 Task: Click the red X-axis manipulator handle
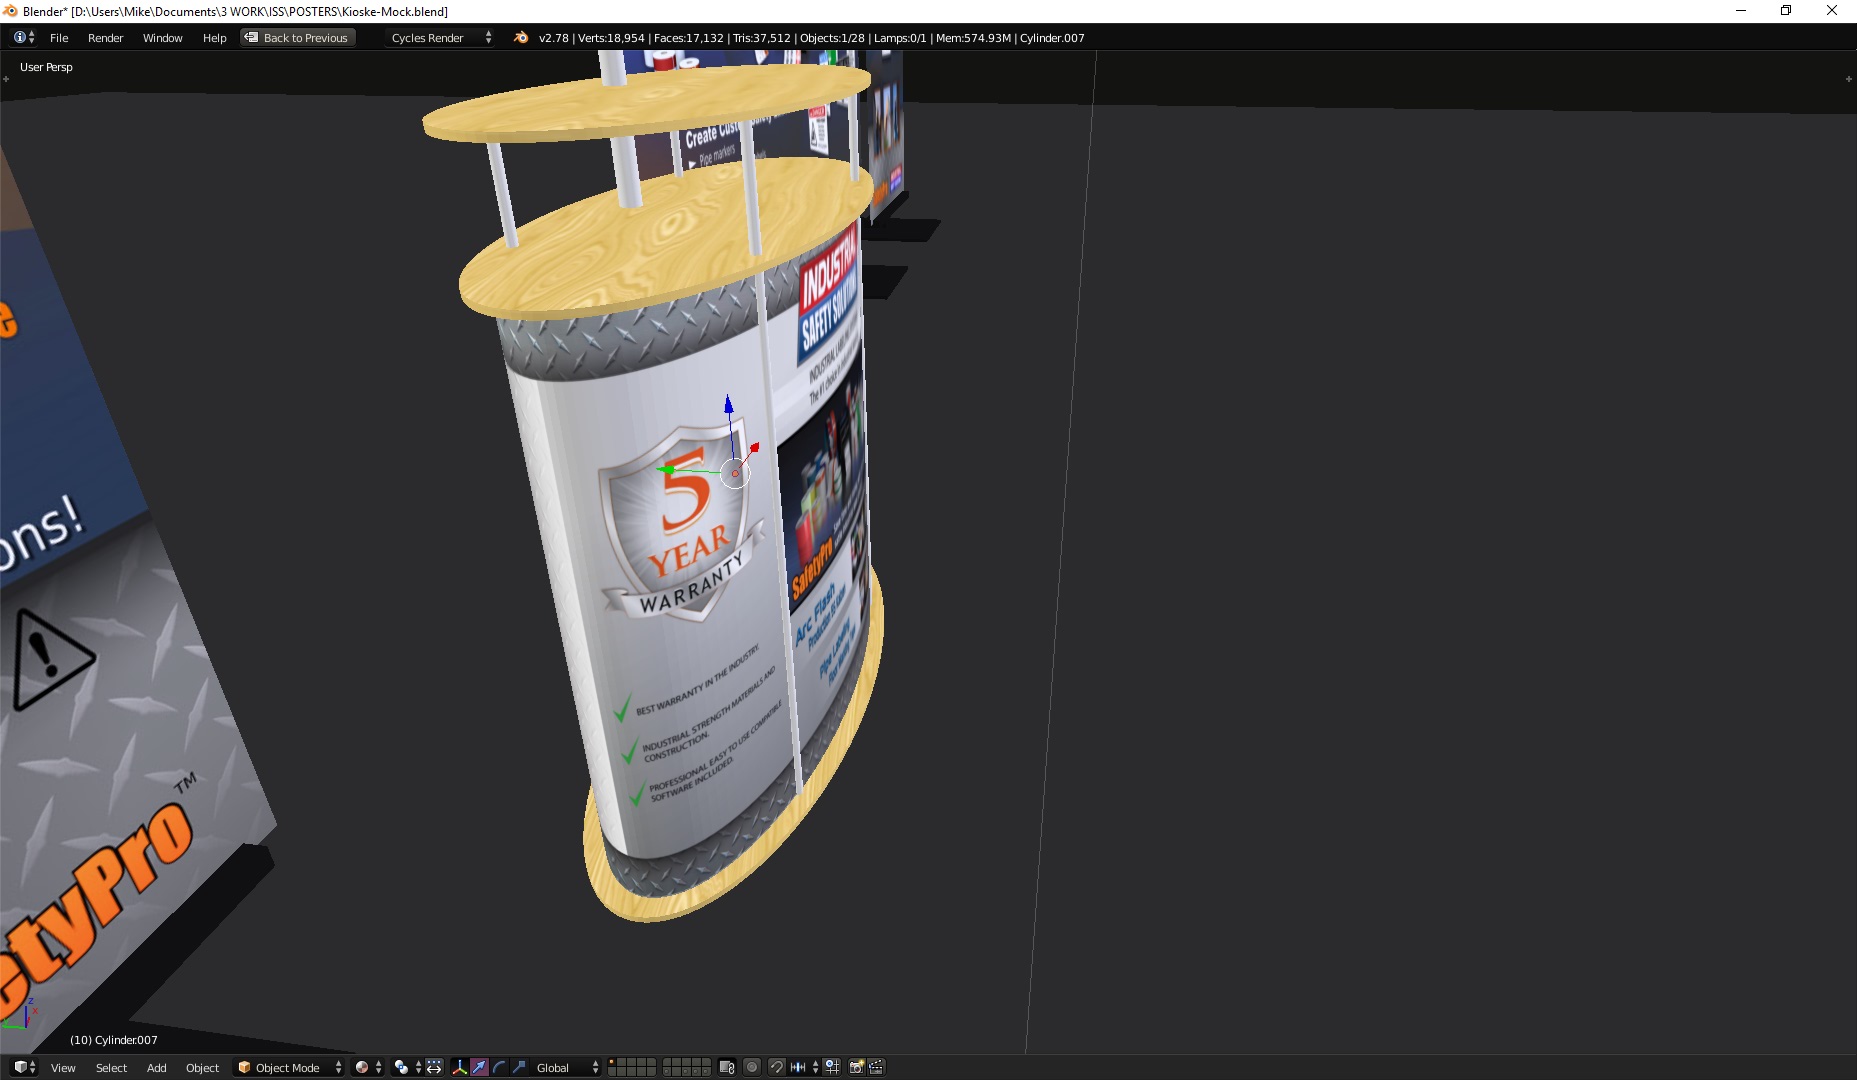click(754, 448)
